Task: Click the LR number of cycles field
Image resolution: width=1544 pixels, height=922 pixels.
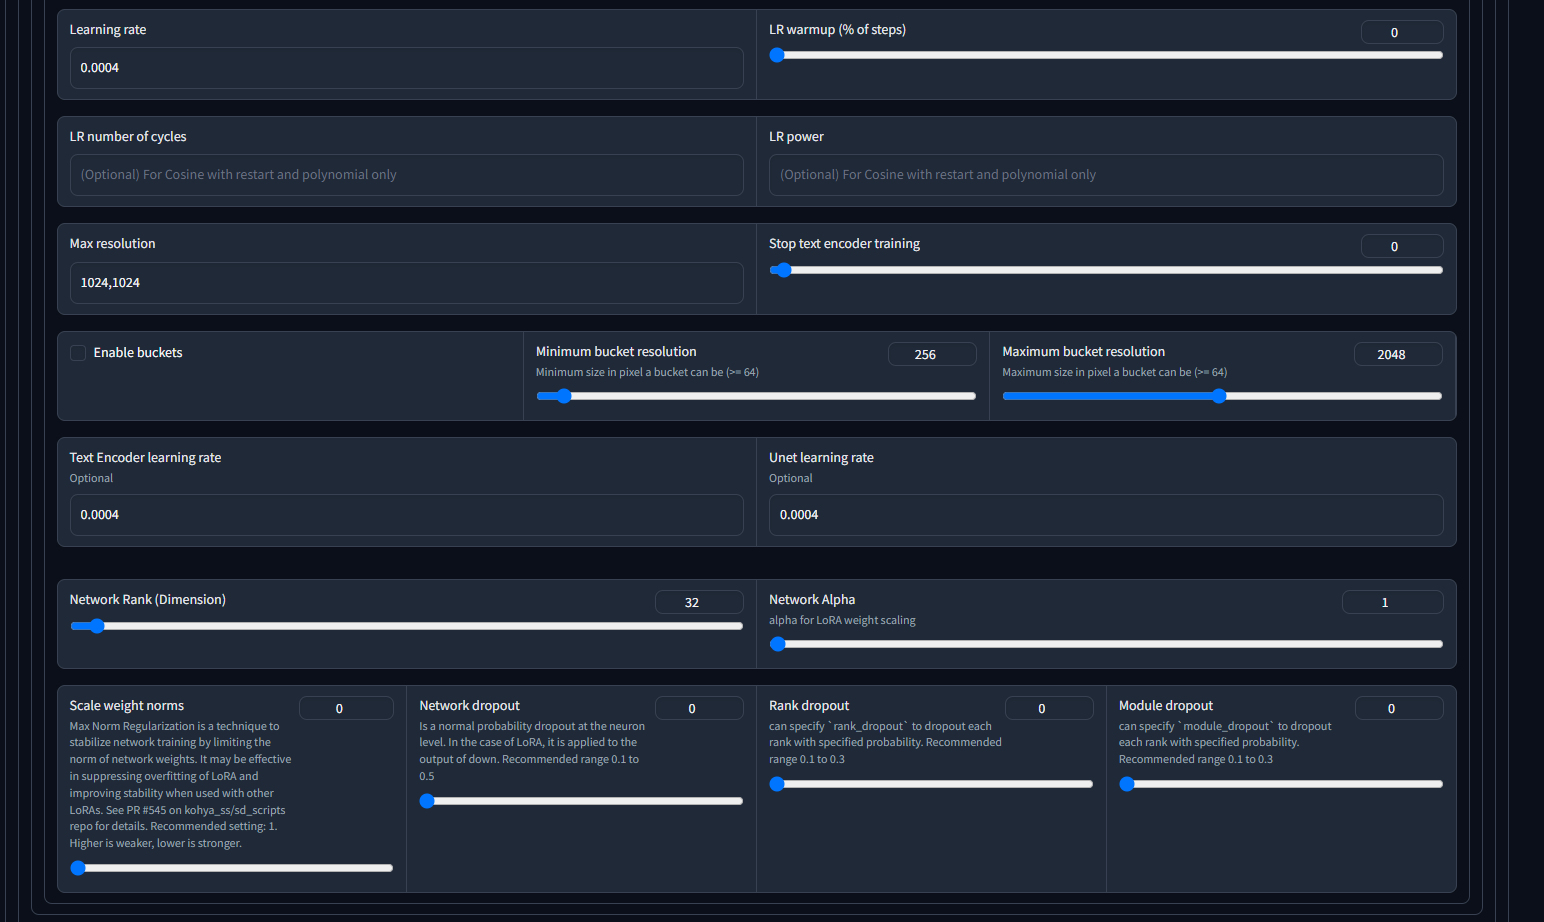Action: [x=406, y=175]
